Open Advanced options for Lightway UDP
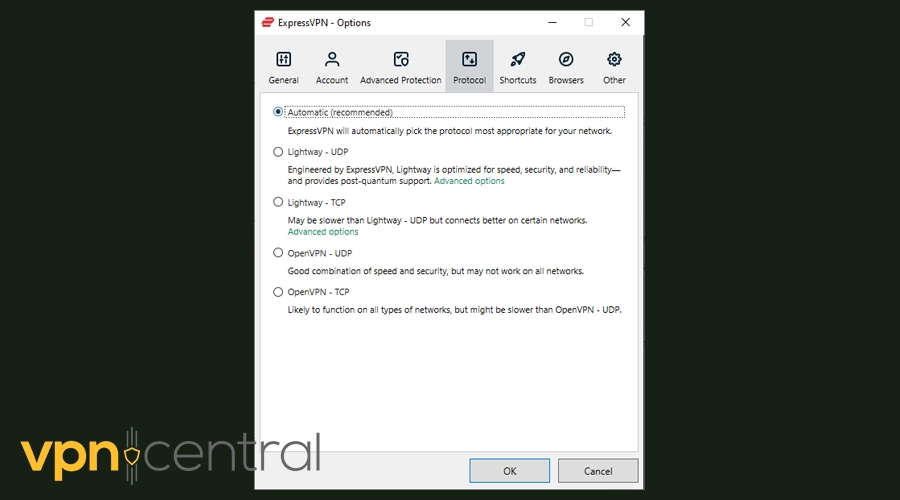 [x=469, y=181]
